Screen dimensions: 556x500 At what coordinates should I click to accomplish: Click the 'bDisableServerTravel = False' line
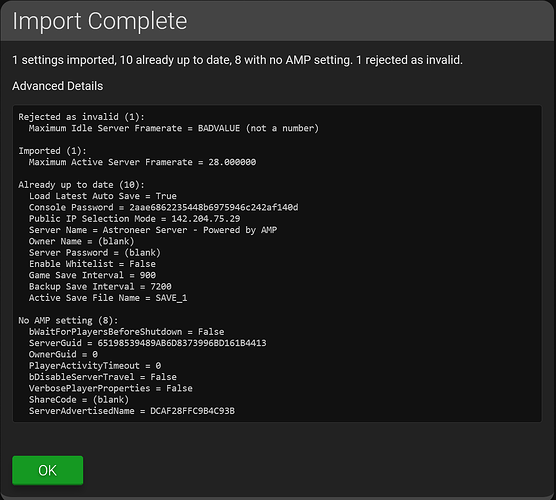[x=102, y=377]
